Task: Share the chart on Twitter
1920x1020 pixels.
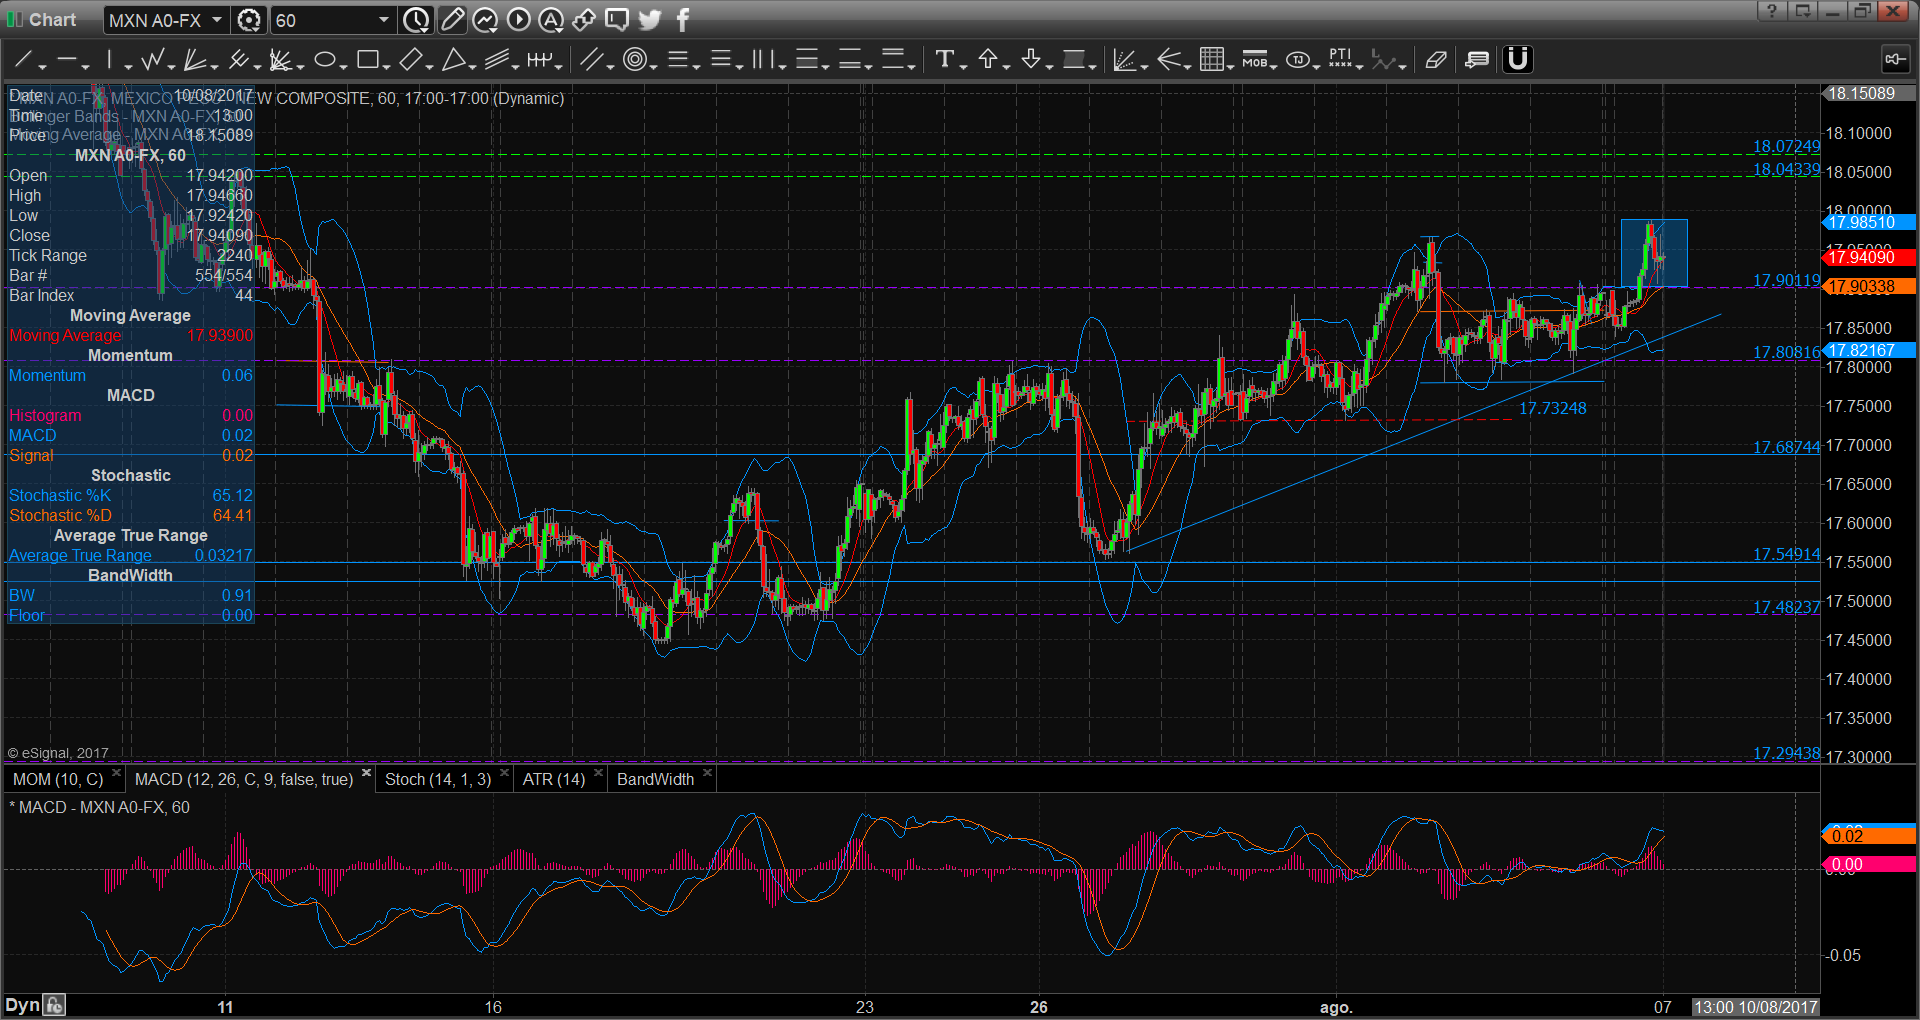Action: point(650,19)
